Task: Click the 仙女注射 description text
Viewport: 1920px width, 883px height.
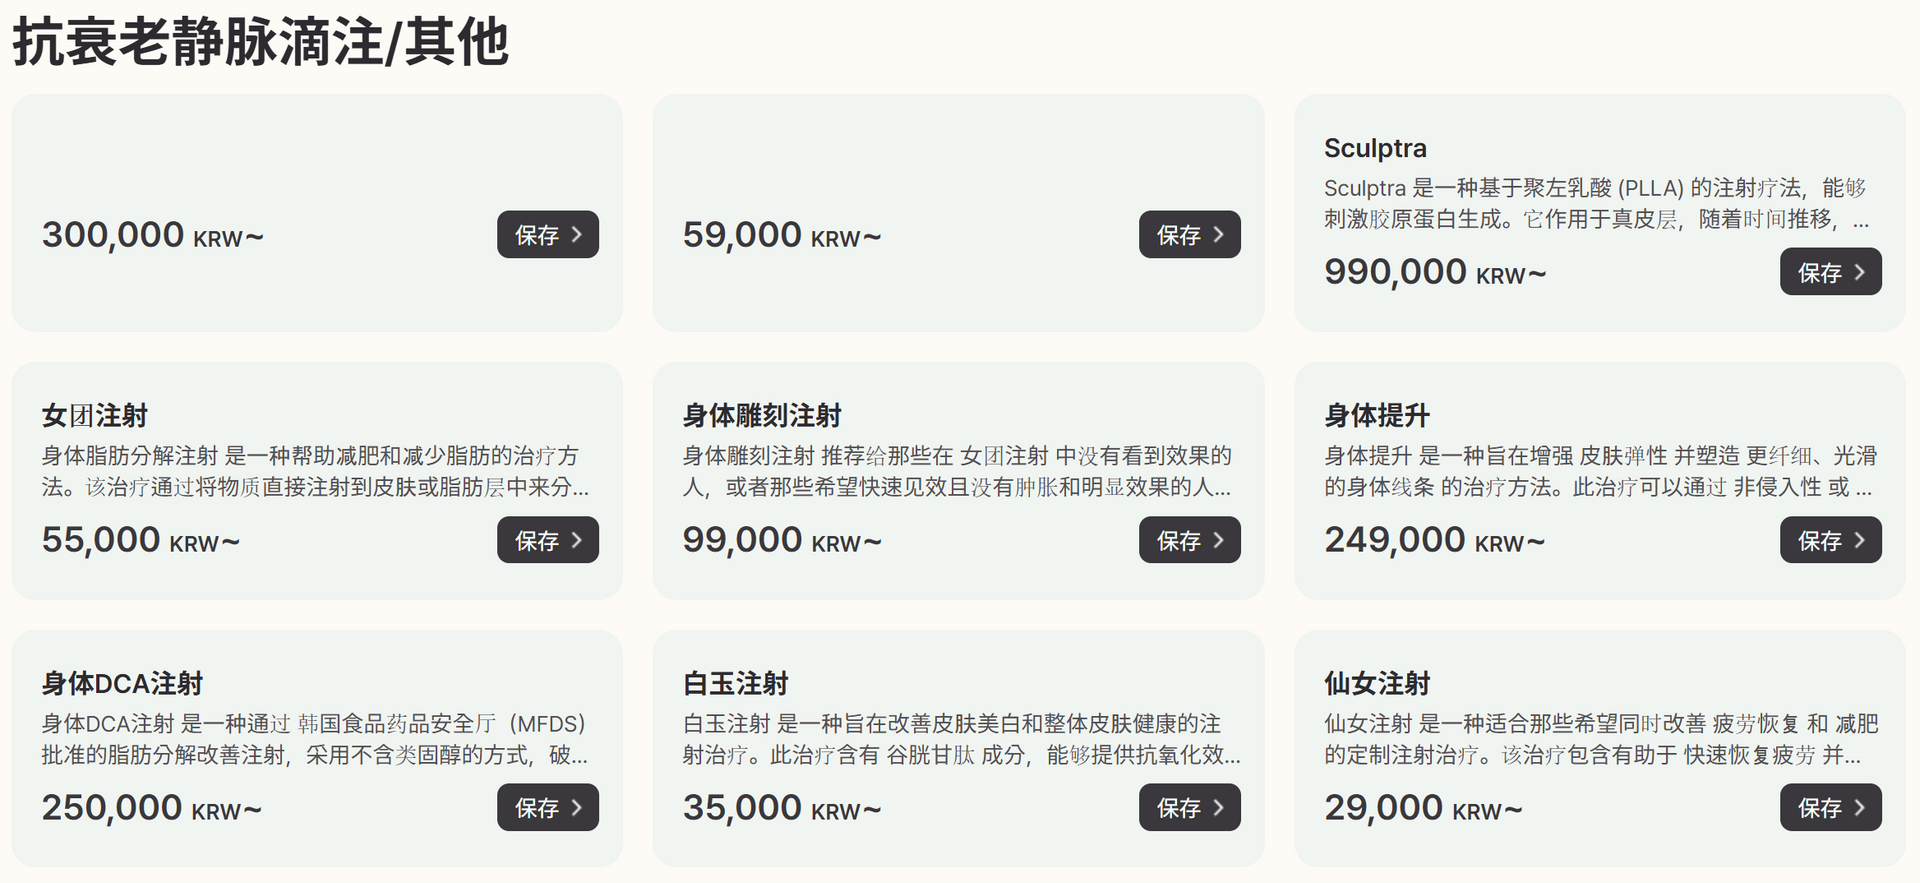Action: coord(1599,739)
